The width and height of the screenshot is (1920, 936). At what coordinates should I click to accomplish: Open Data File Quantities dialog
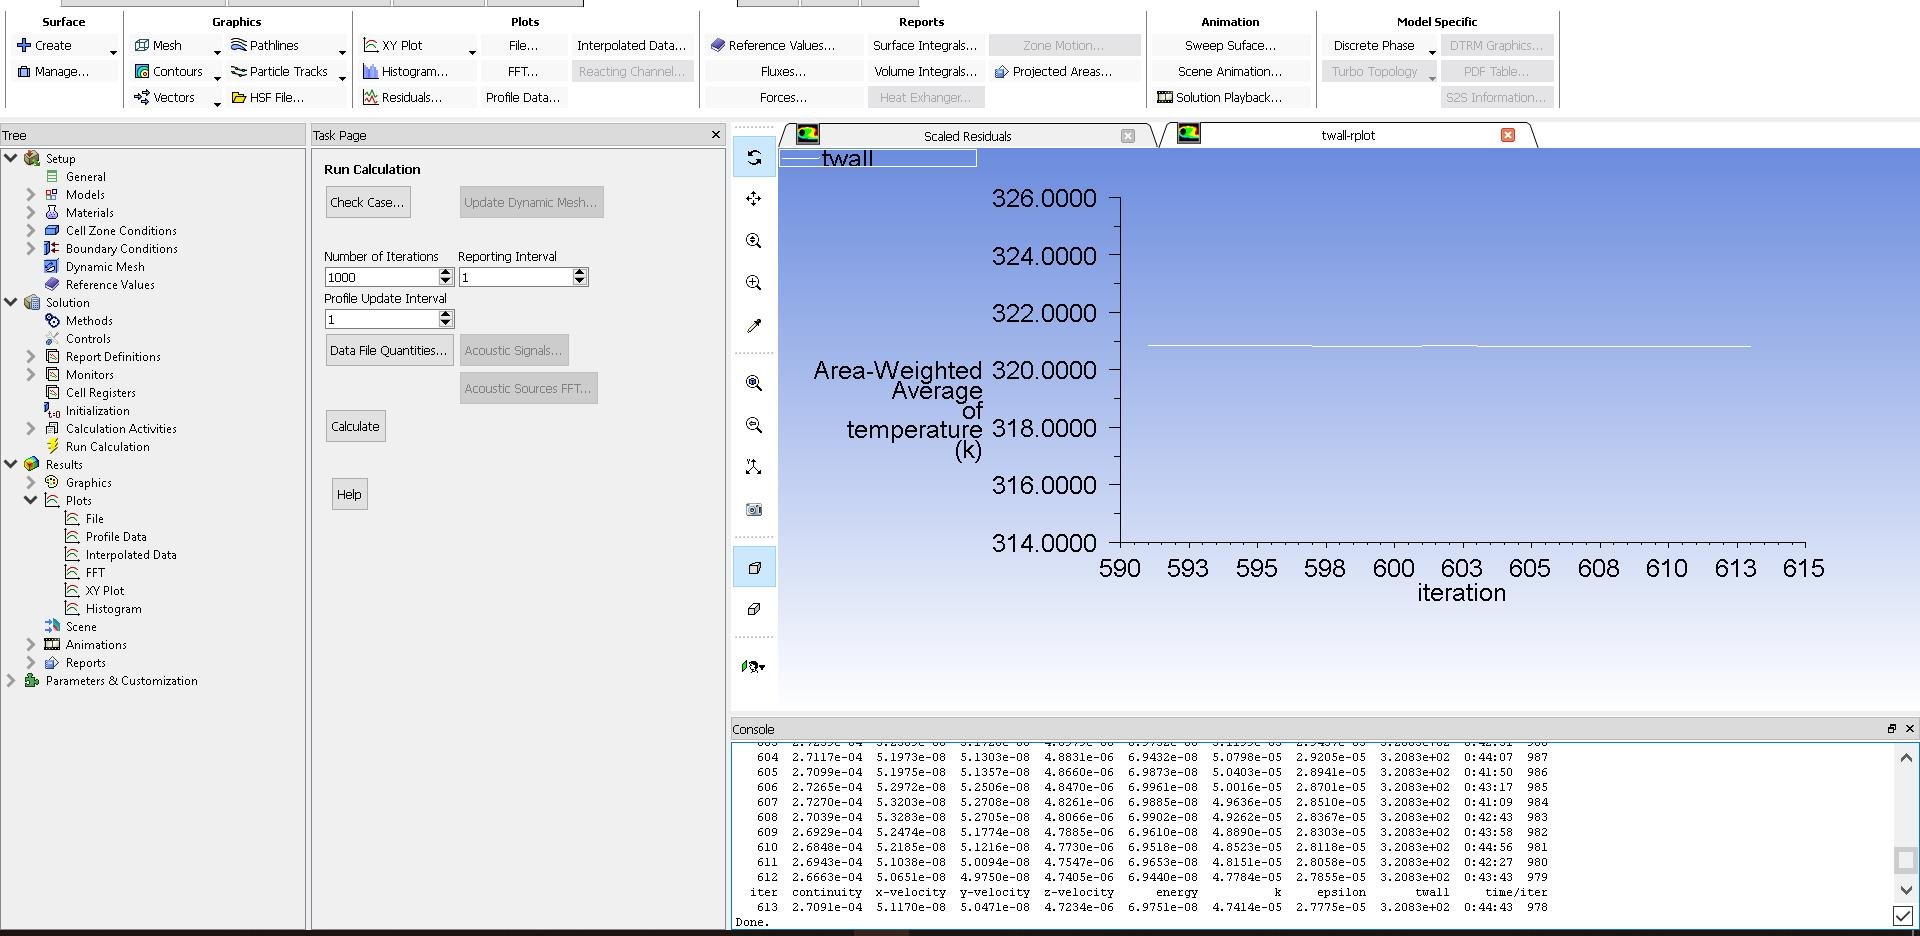coord(388,350)
